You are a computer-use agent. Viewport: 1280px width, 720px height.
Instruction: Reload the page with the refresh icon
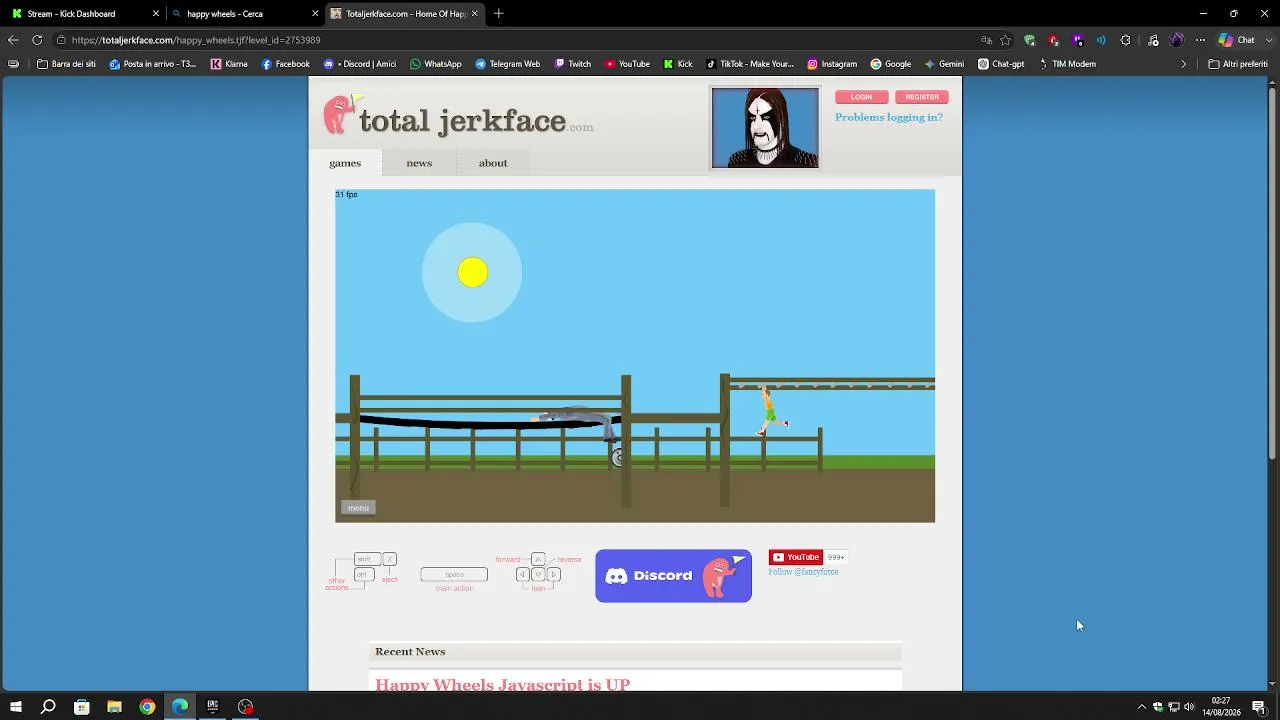point(37,40)
